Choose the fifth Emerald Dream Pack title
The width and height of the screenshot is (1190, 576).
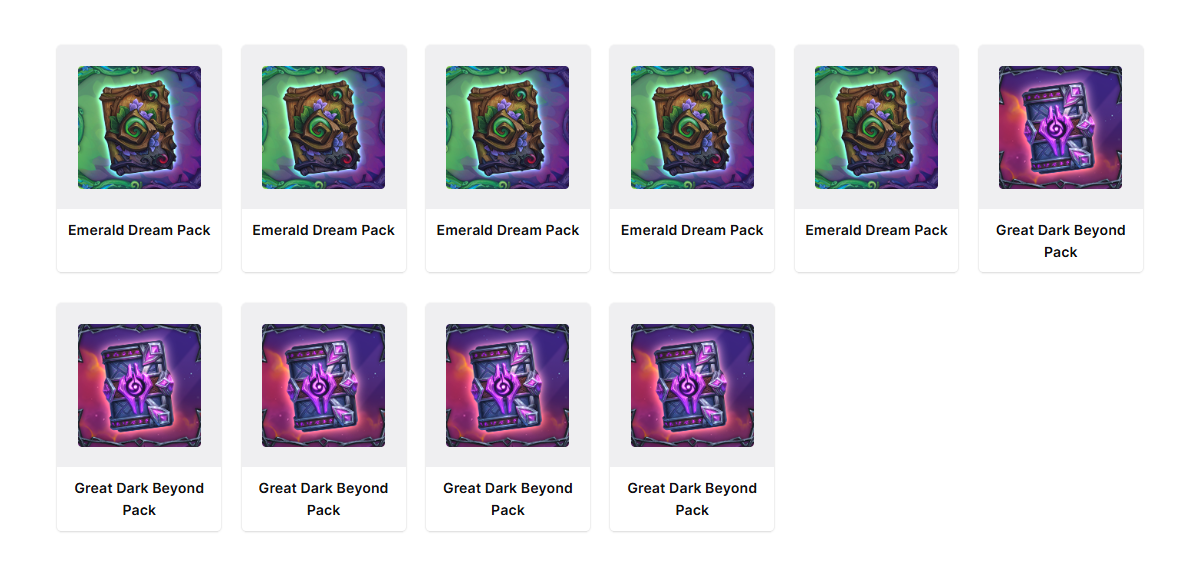coord(877,230)
